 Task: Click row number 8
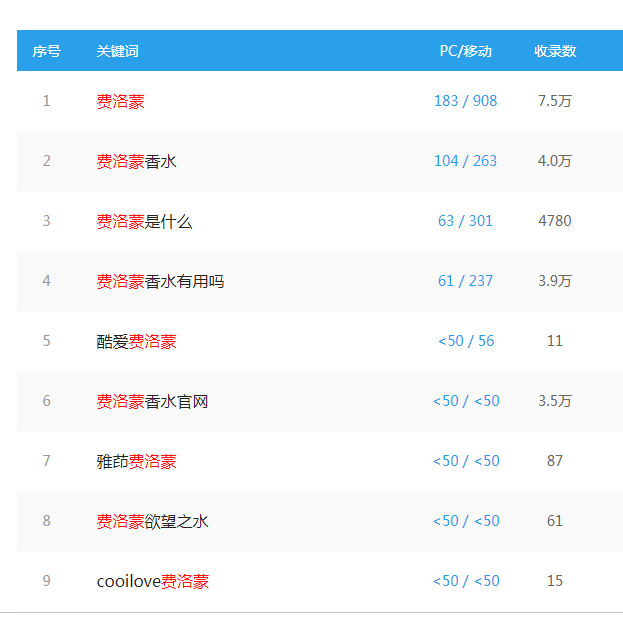pyautogui.click(x=46, y=521)
